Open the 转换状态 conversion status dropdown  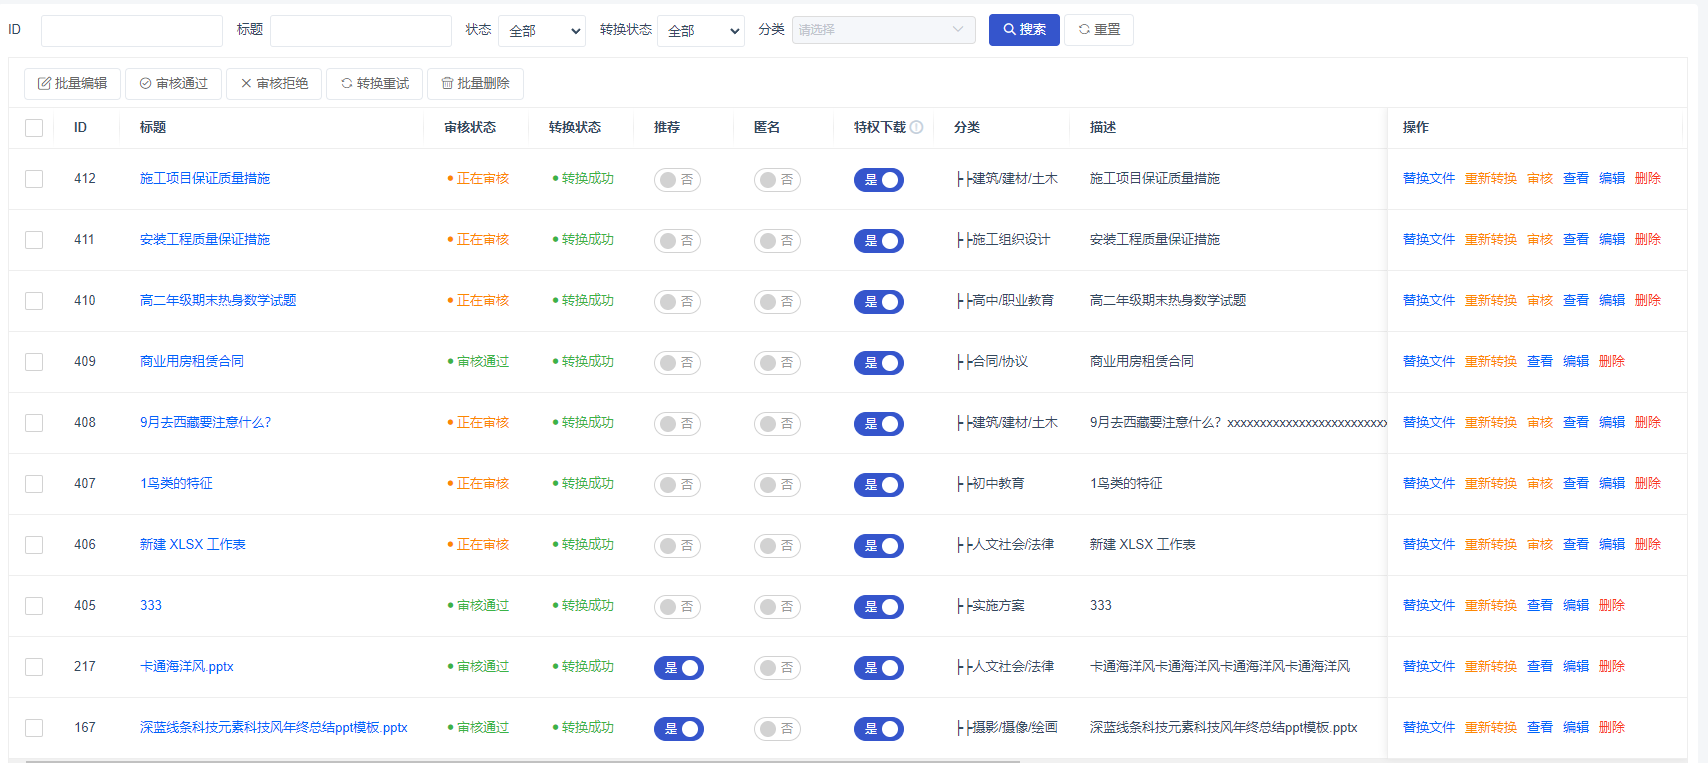pos(701,31)
